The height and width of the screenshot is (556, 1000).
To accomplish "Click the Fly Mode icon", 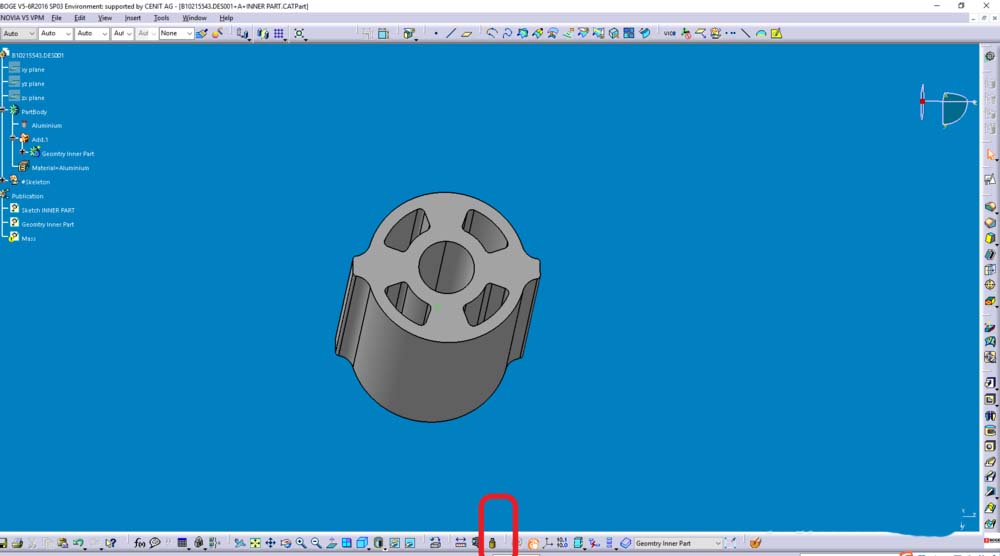I will pos(240,543).
